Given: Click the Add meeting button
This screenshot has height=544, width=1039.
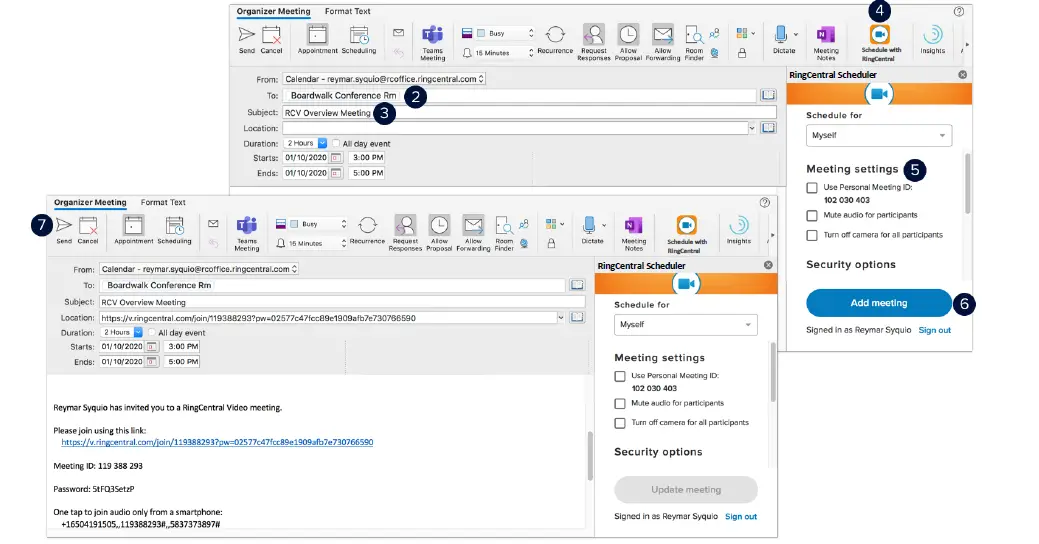Looking at the screenshot, I should (879, 303).
